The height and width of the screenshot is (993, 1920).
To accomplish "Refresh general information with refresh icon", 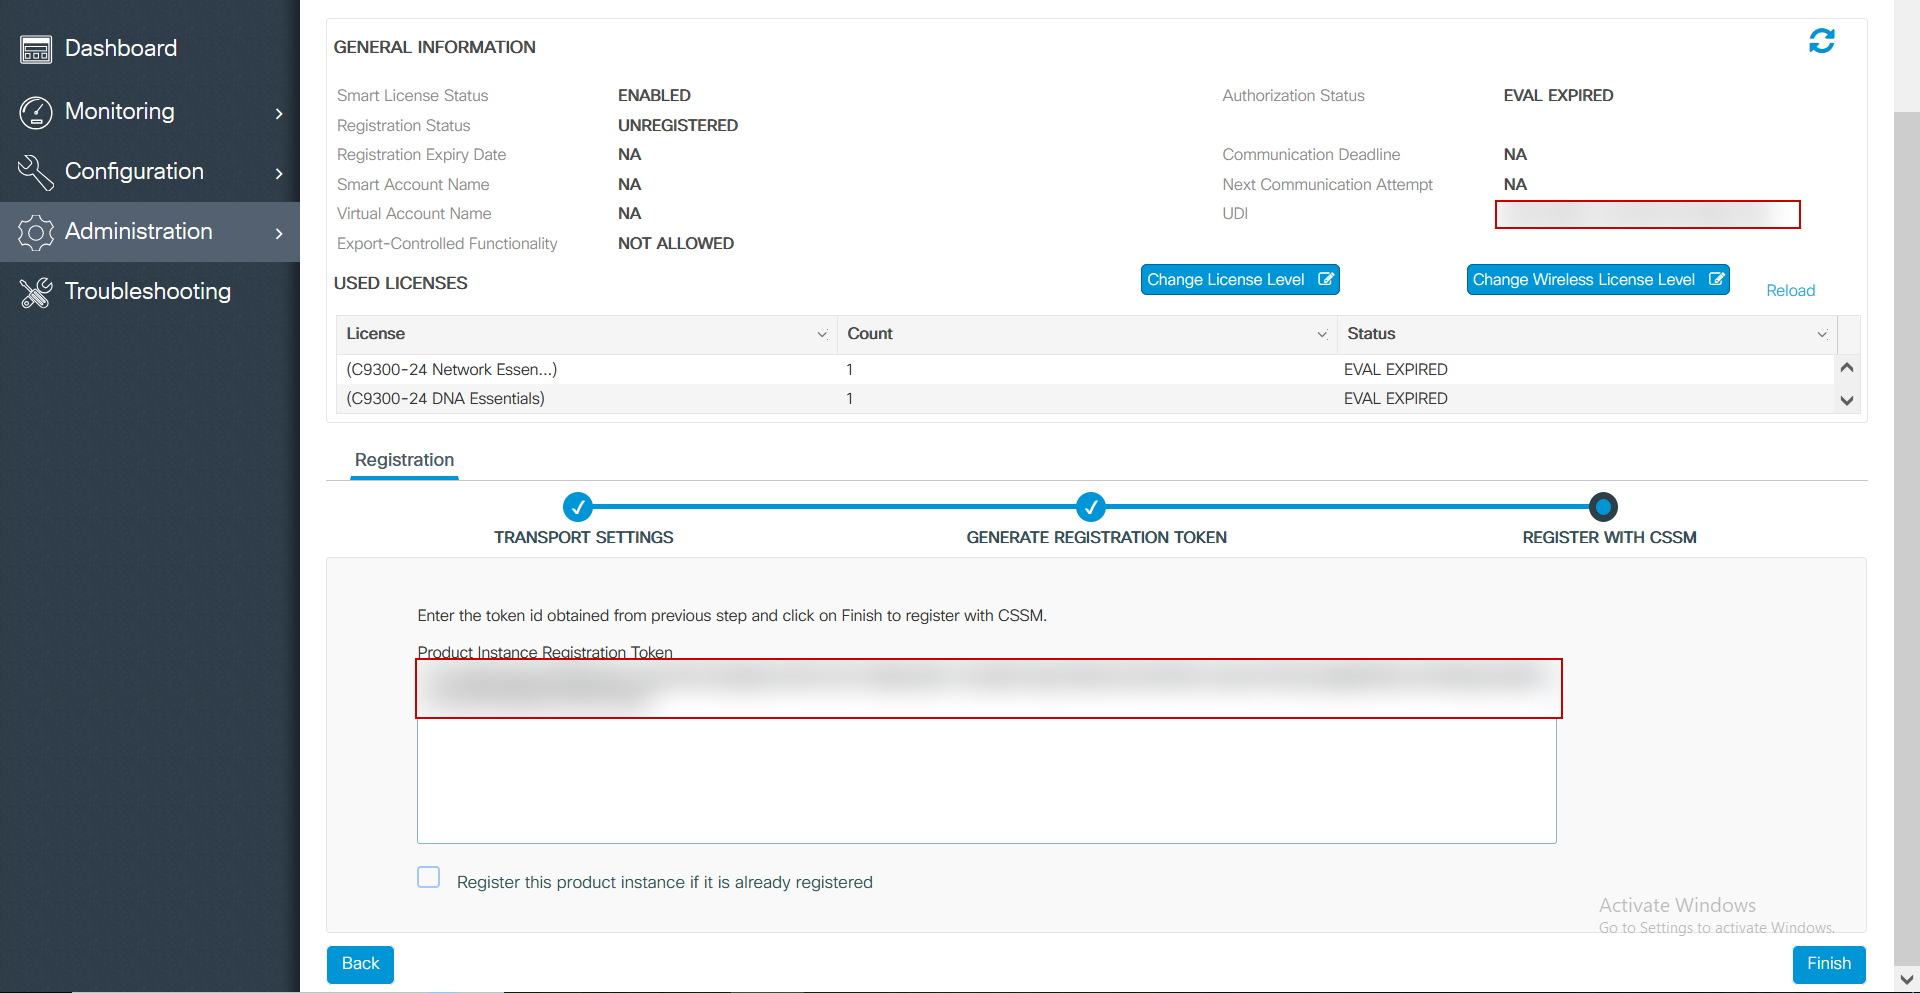I will point(1822,41).
